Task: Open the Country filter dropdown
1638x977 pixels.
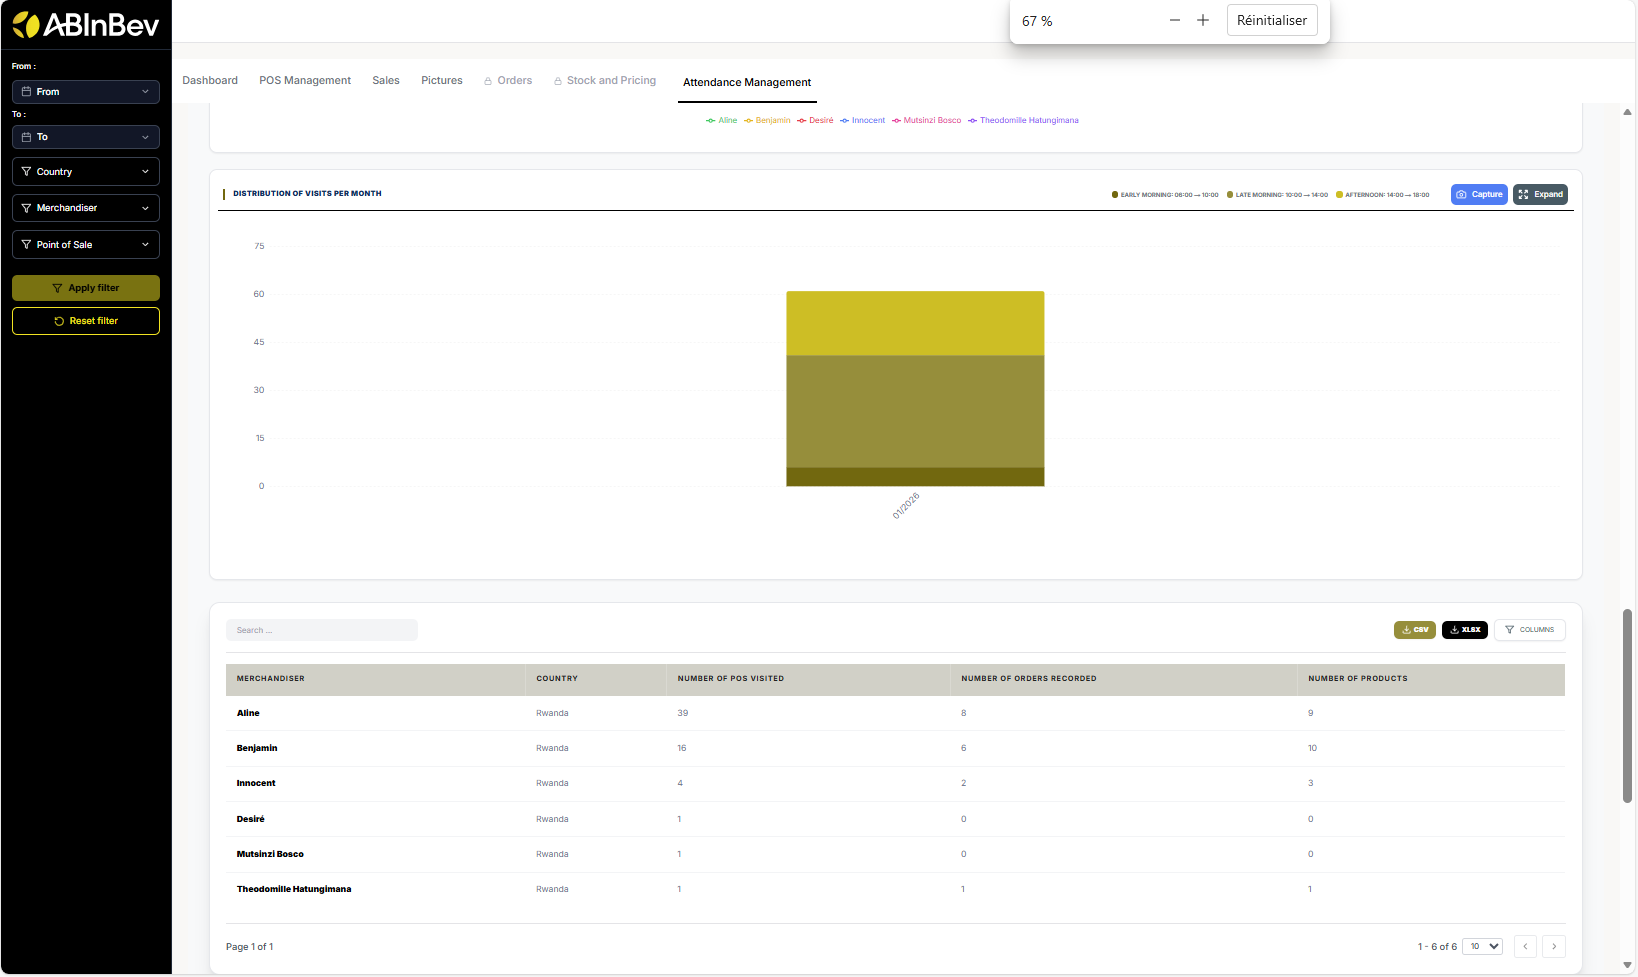Action: click(x=86, y=172)
